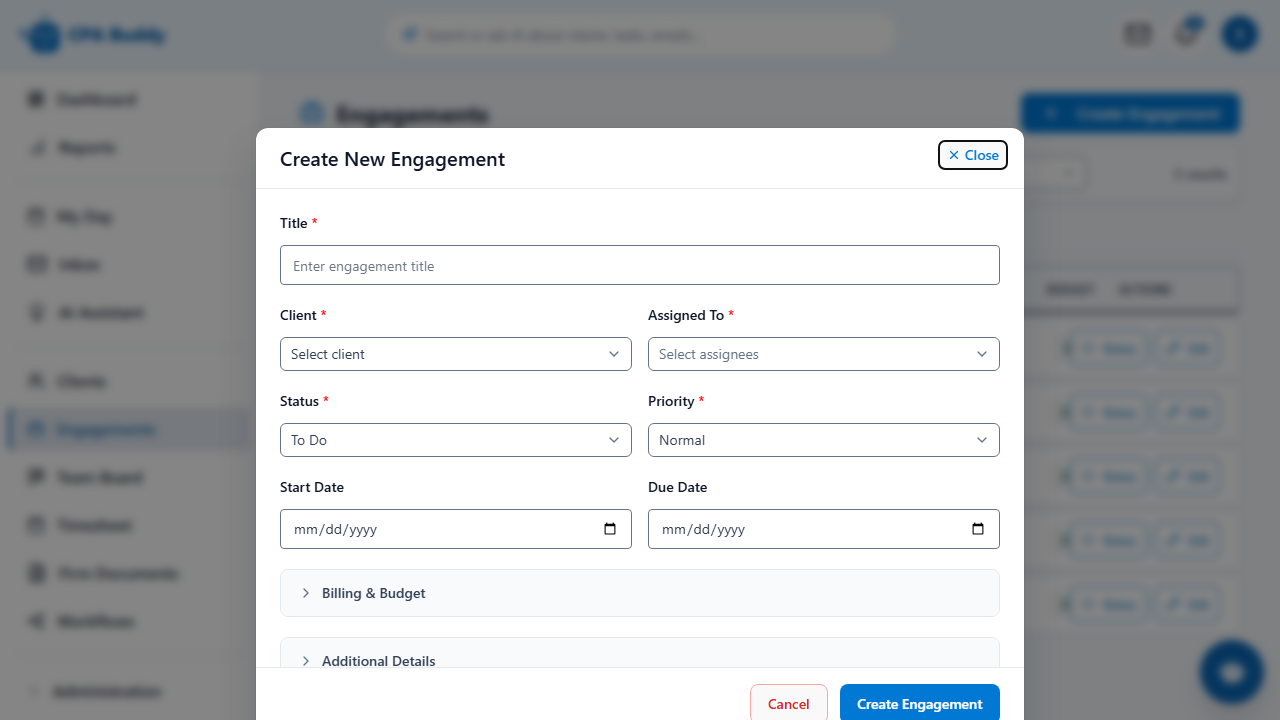Click the search bar at the top
This screenshot has width=1280, height=720.
pos(640,36)
